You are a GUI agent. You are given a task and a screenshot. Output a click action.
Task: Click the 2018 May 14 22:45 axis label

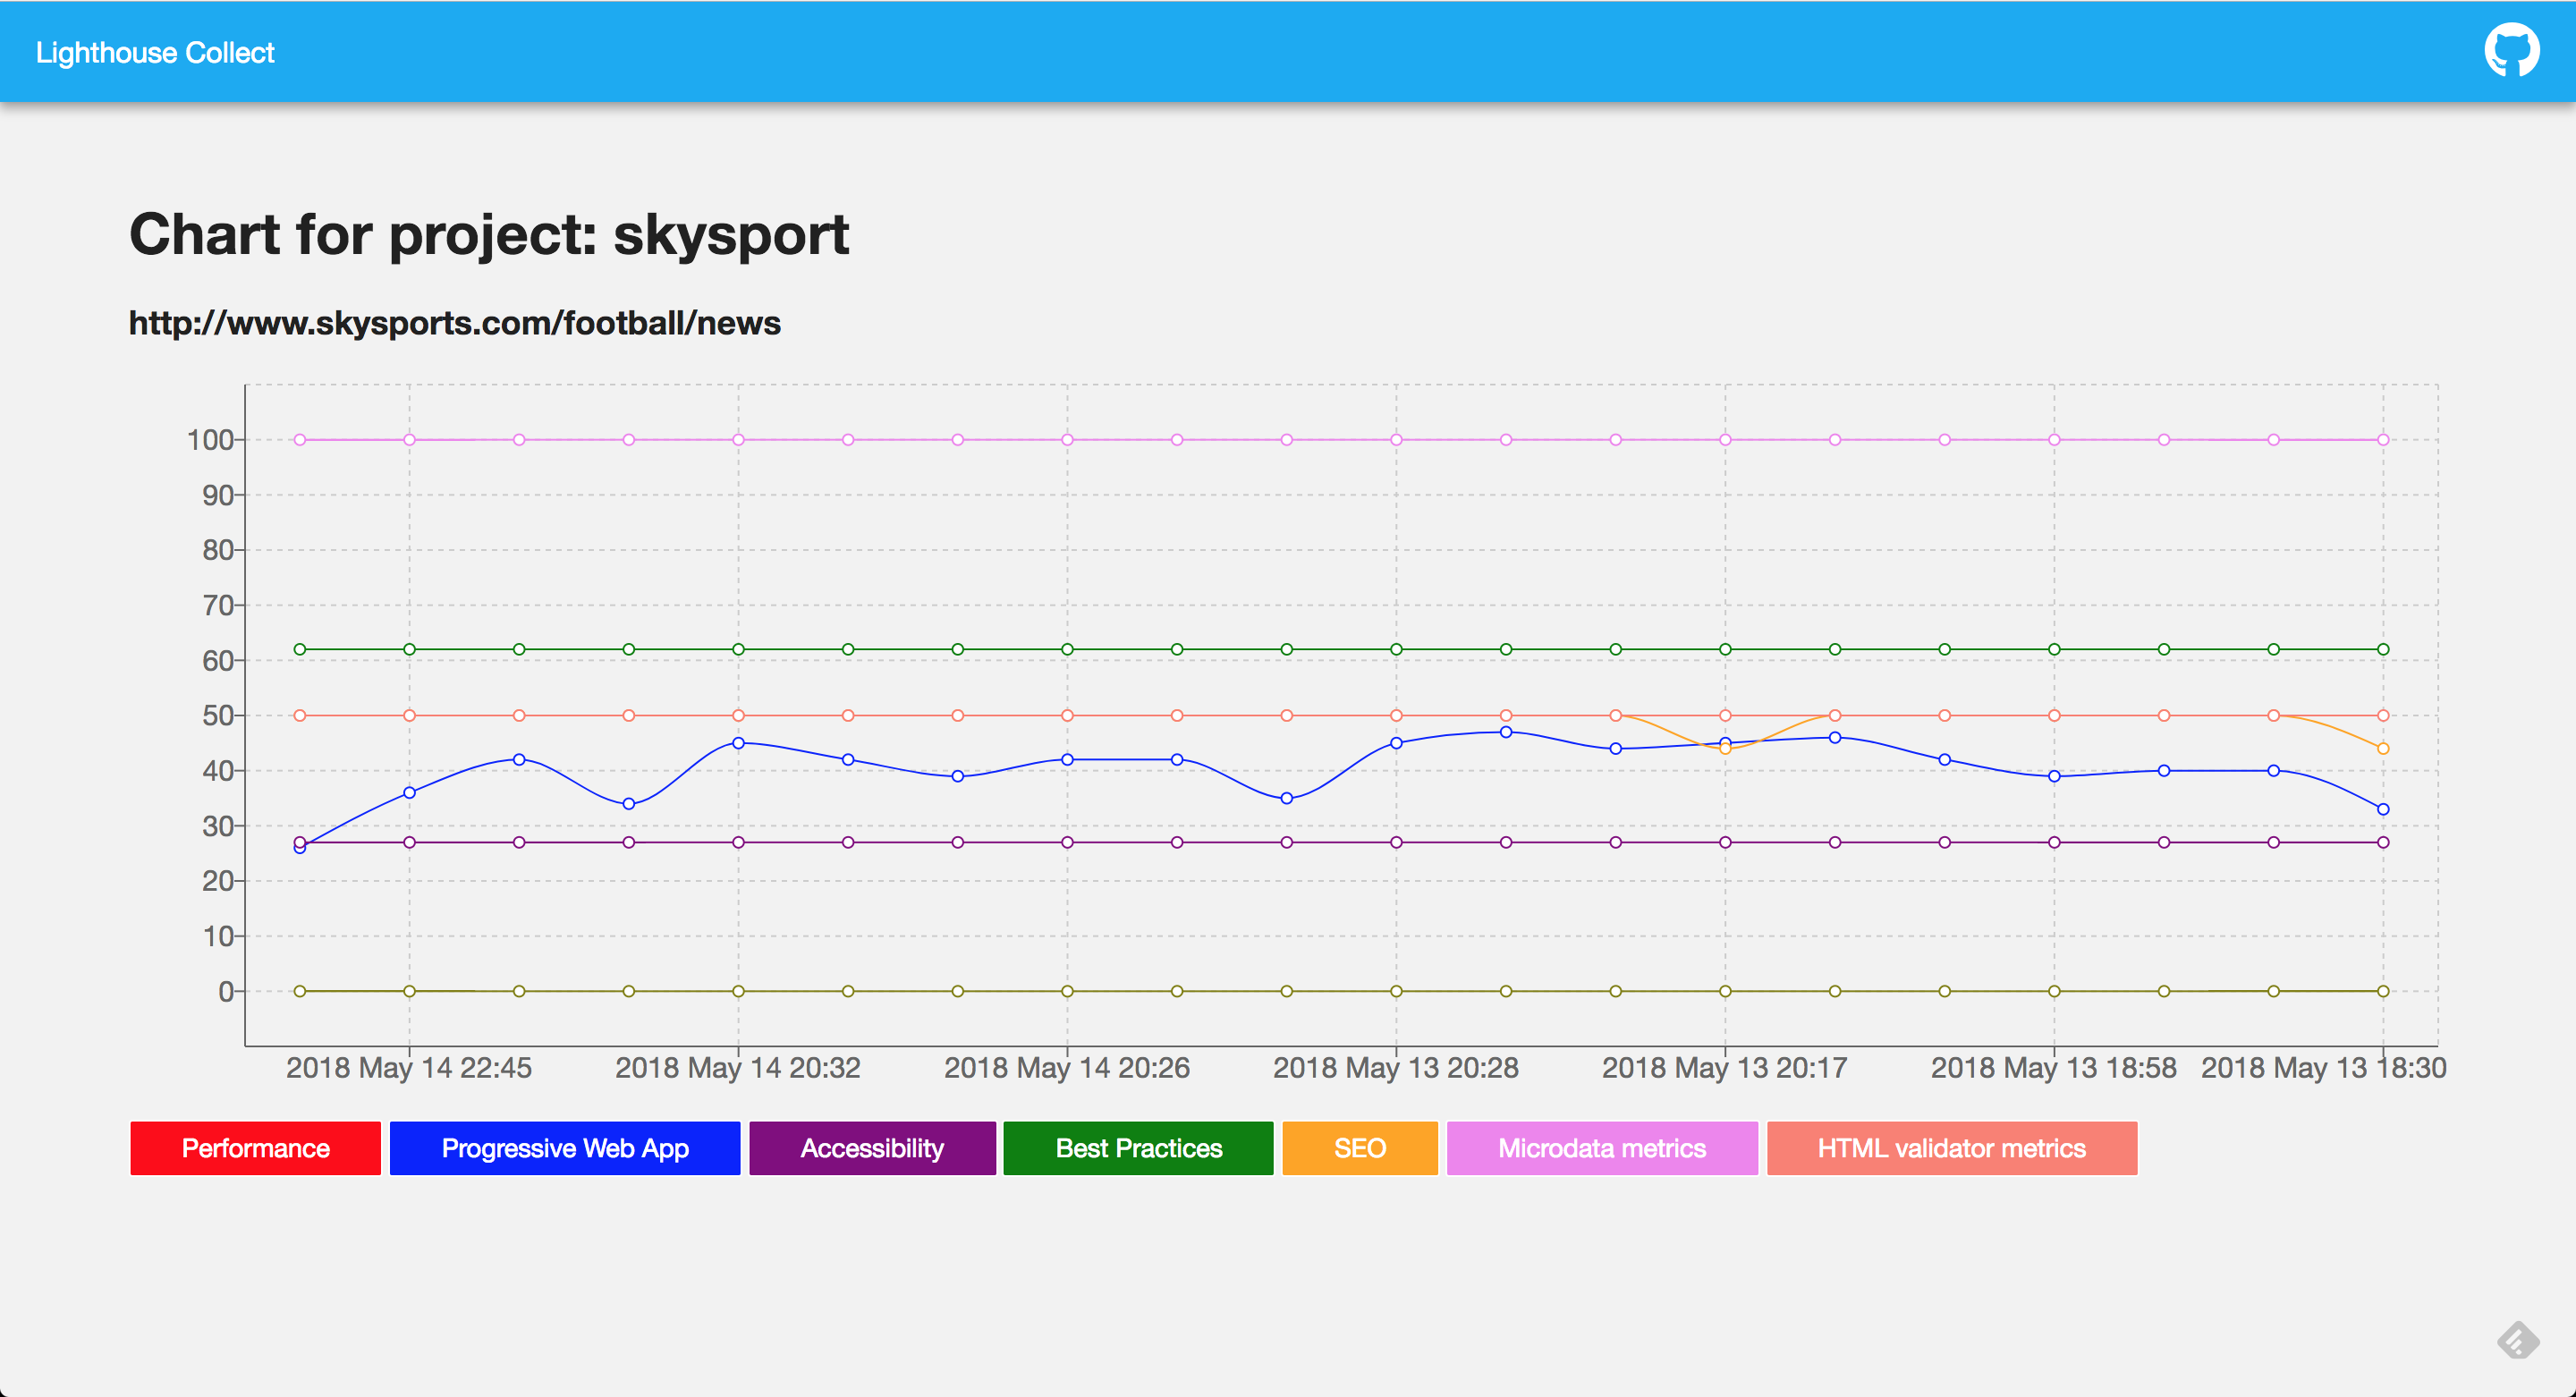click(x=409, y=1068)
